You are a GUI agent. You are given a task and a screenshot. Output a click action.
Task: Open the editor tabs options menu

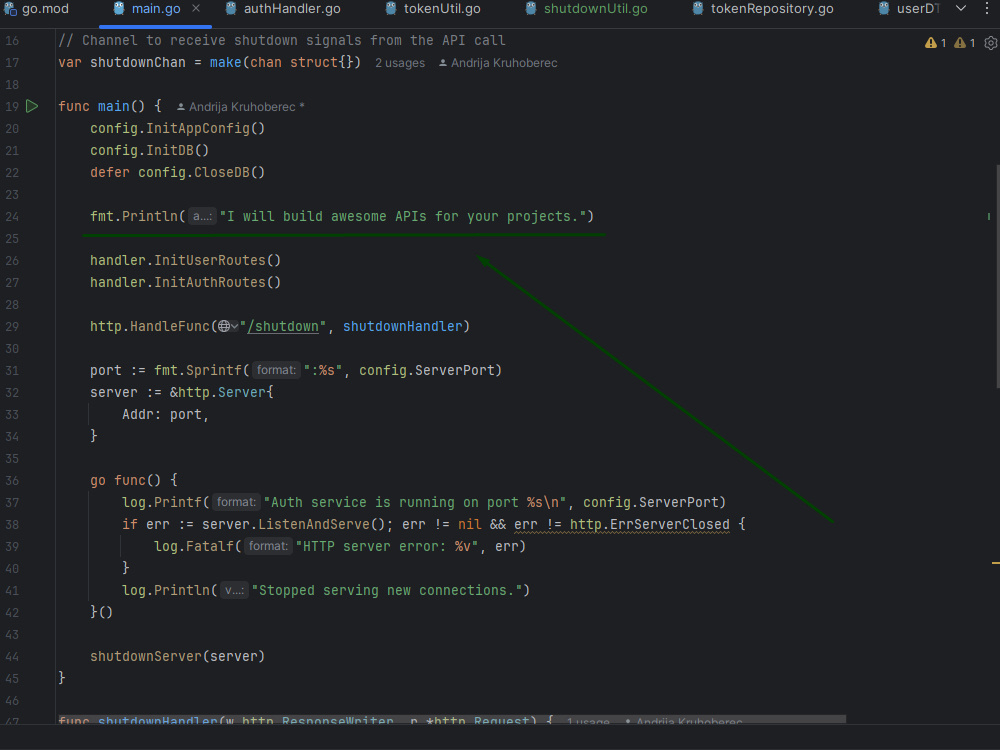point(987,8)
